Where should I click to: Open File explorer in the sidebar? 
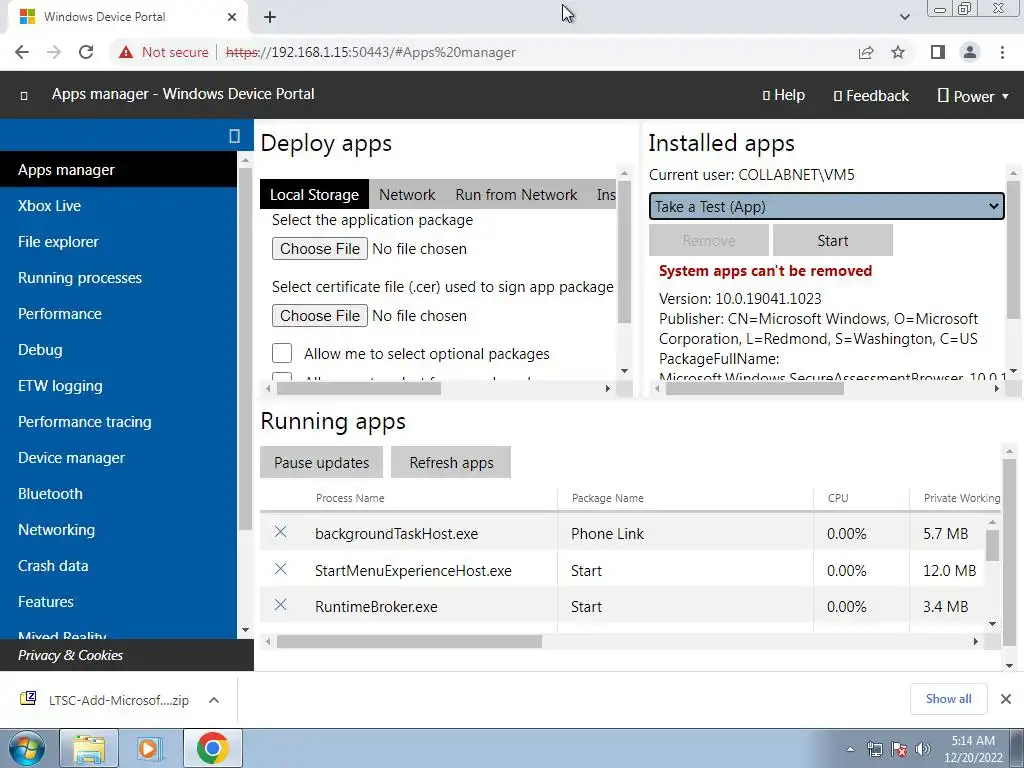118,242
